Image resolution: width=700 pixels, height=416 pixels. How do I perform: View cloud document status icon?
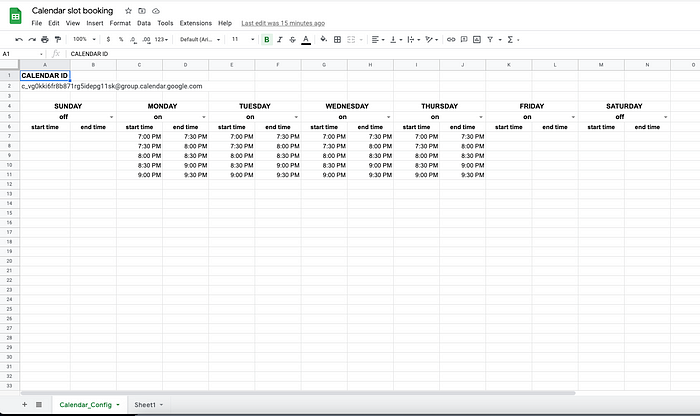156,11
